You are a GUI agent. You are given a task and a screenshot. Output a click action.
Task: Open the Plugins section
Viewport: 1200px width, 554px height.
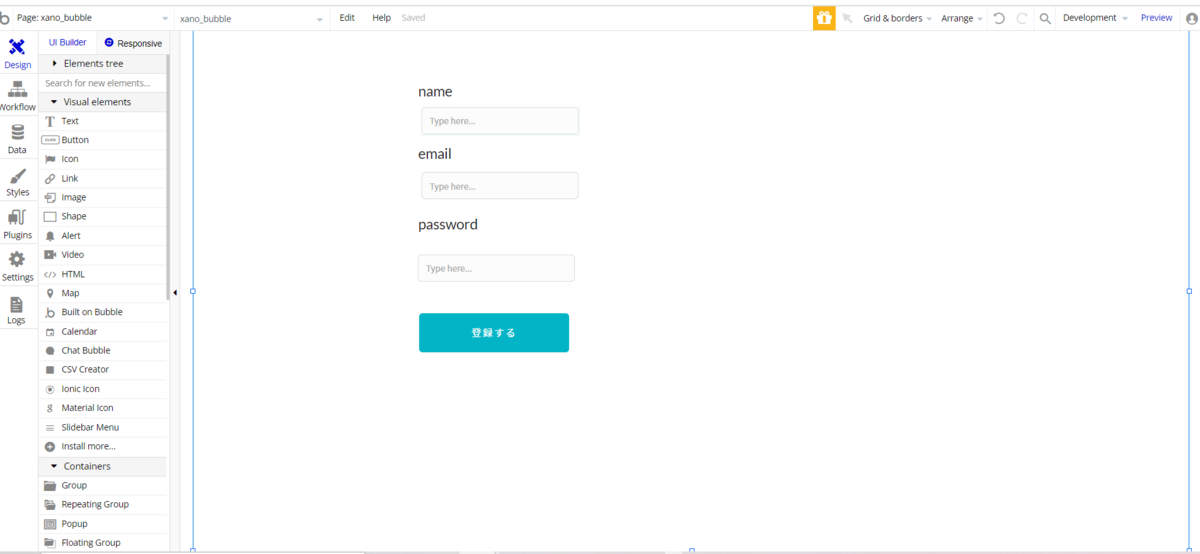pyautogui.click(x=17, y=225)
